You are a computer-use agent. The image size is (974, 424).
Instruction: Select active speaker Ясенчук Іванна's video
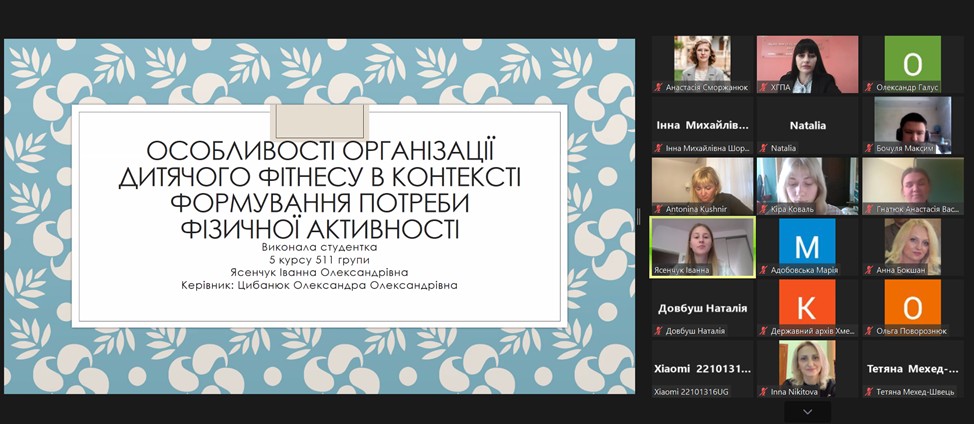click(x=703, y=246)
